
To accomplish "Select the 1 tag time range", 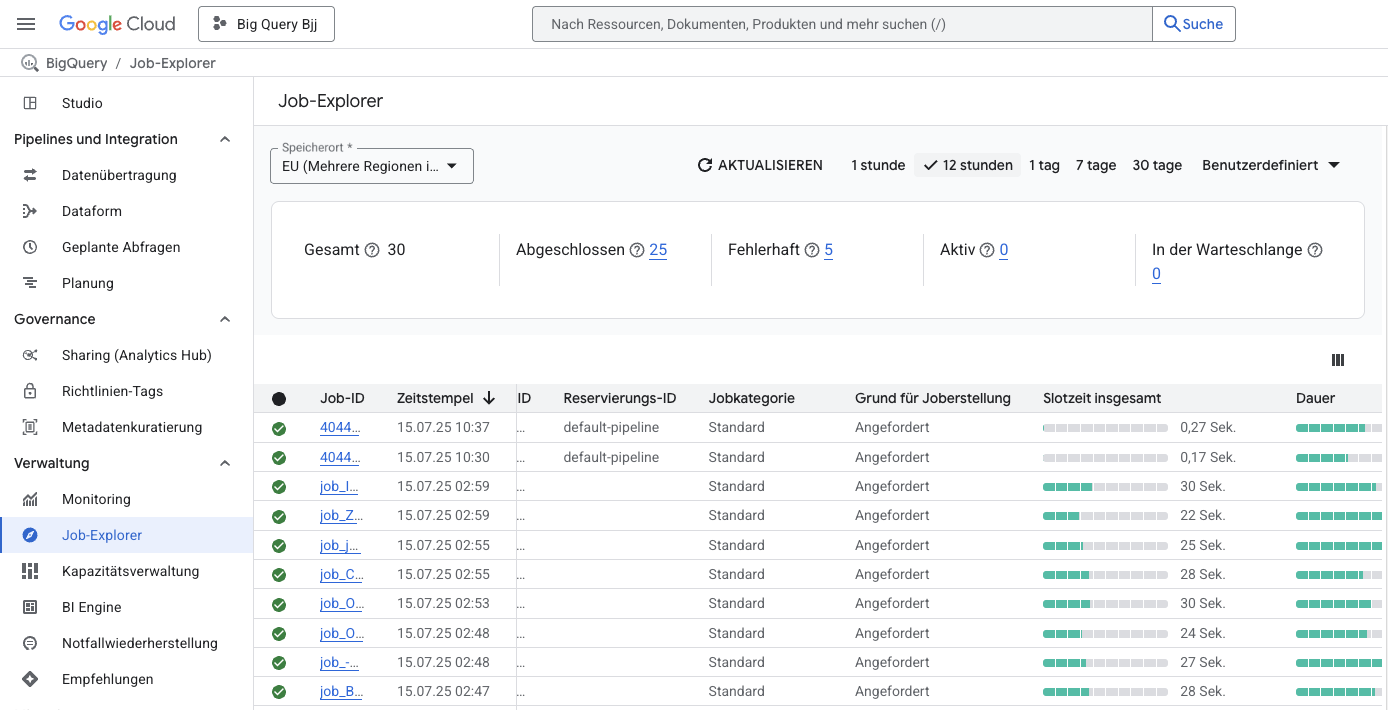I will tap(1044, 165).
